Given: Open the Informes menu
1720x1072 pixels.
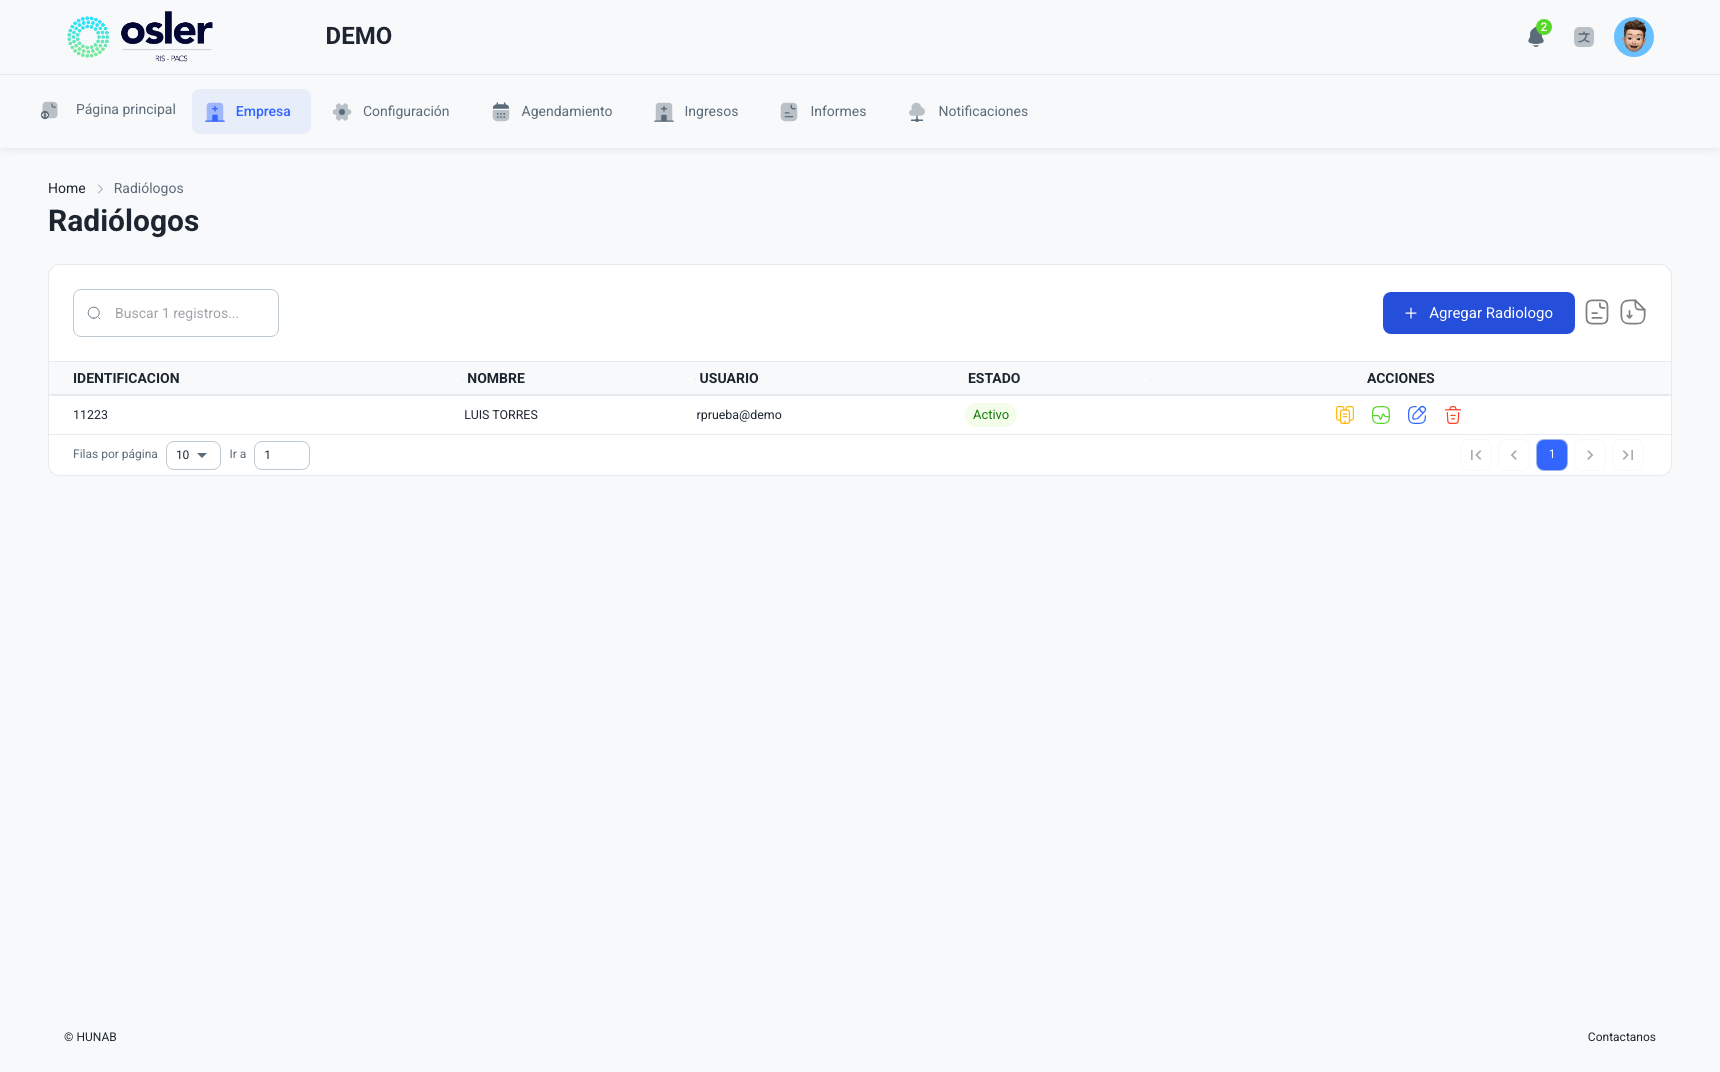Looking at the screenshot, I should pos(824,111).
